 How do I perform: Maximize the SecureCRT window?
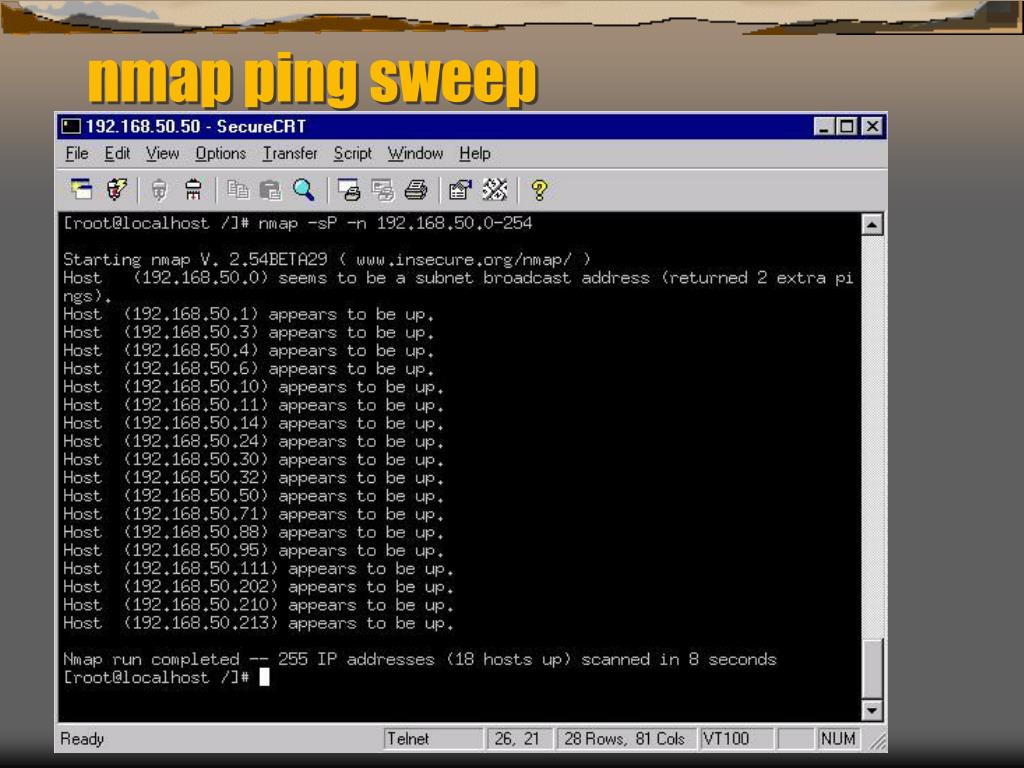(x=846, y=126)
